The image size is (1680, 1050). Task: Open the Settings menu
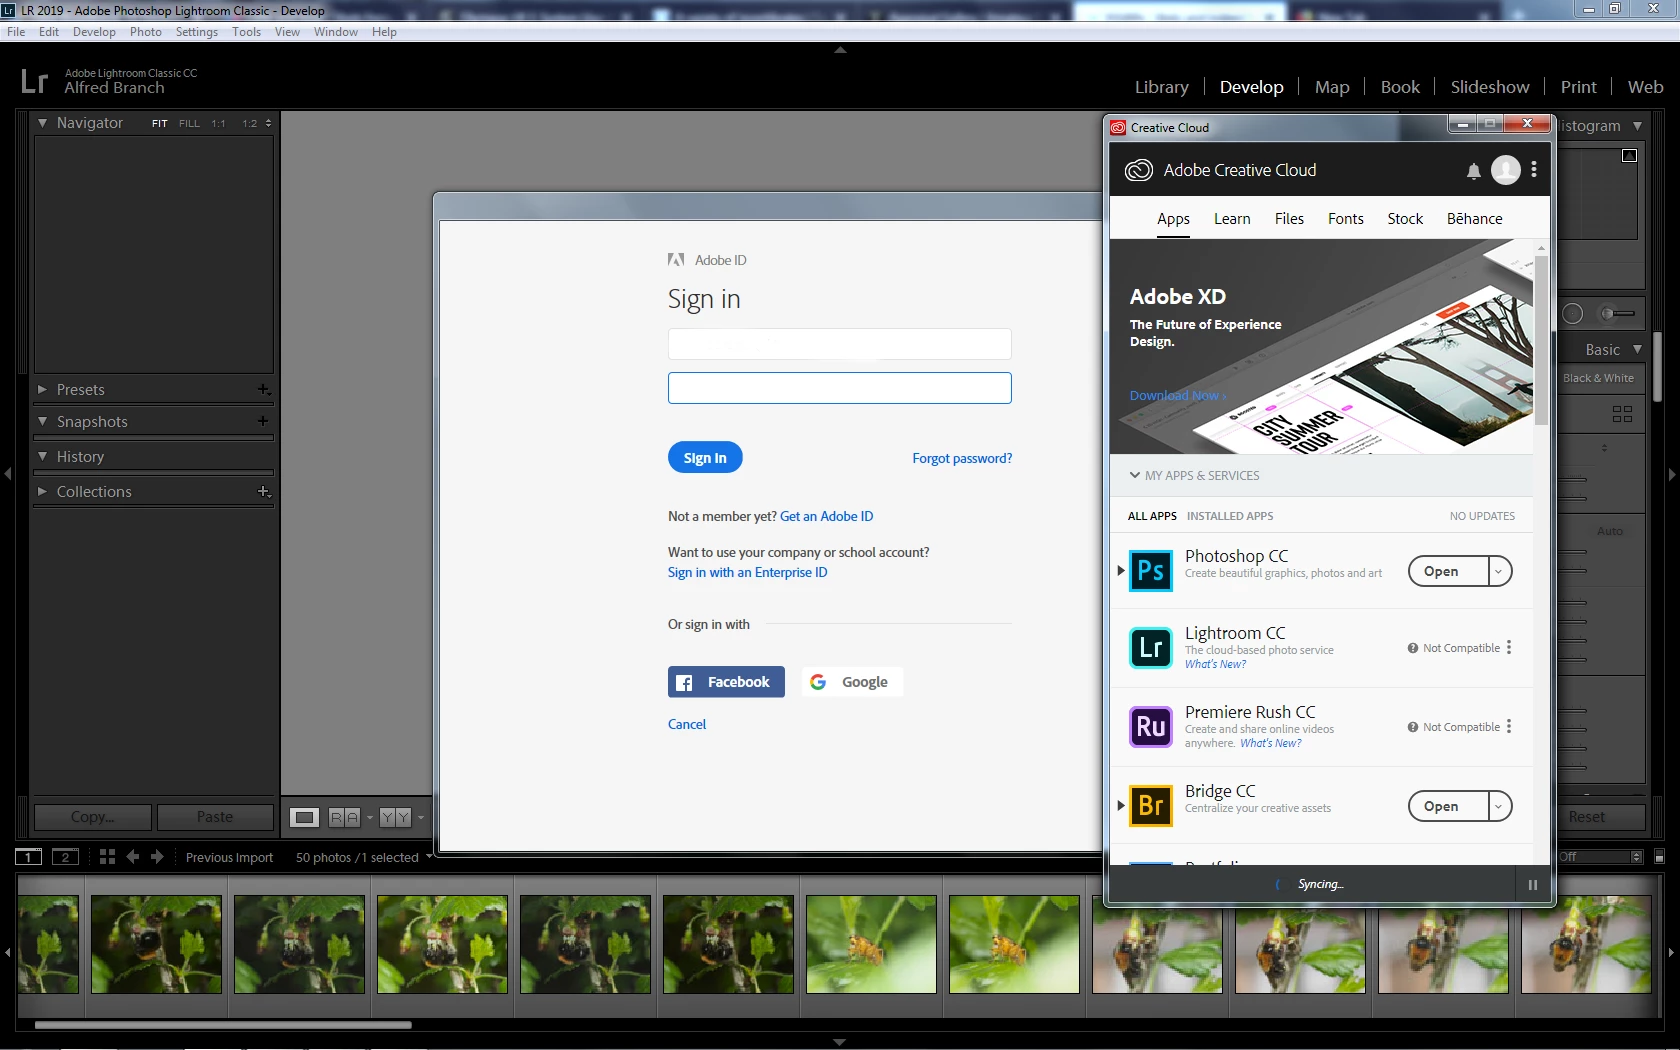click(197, 32)
